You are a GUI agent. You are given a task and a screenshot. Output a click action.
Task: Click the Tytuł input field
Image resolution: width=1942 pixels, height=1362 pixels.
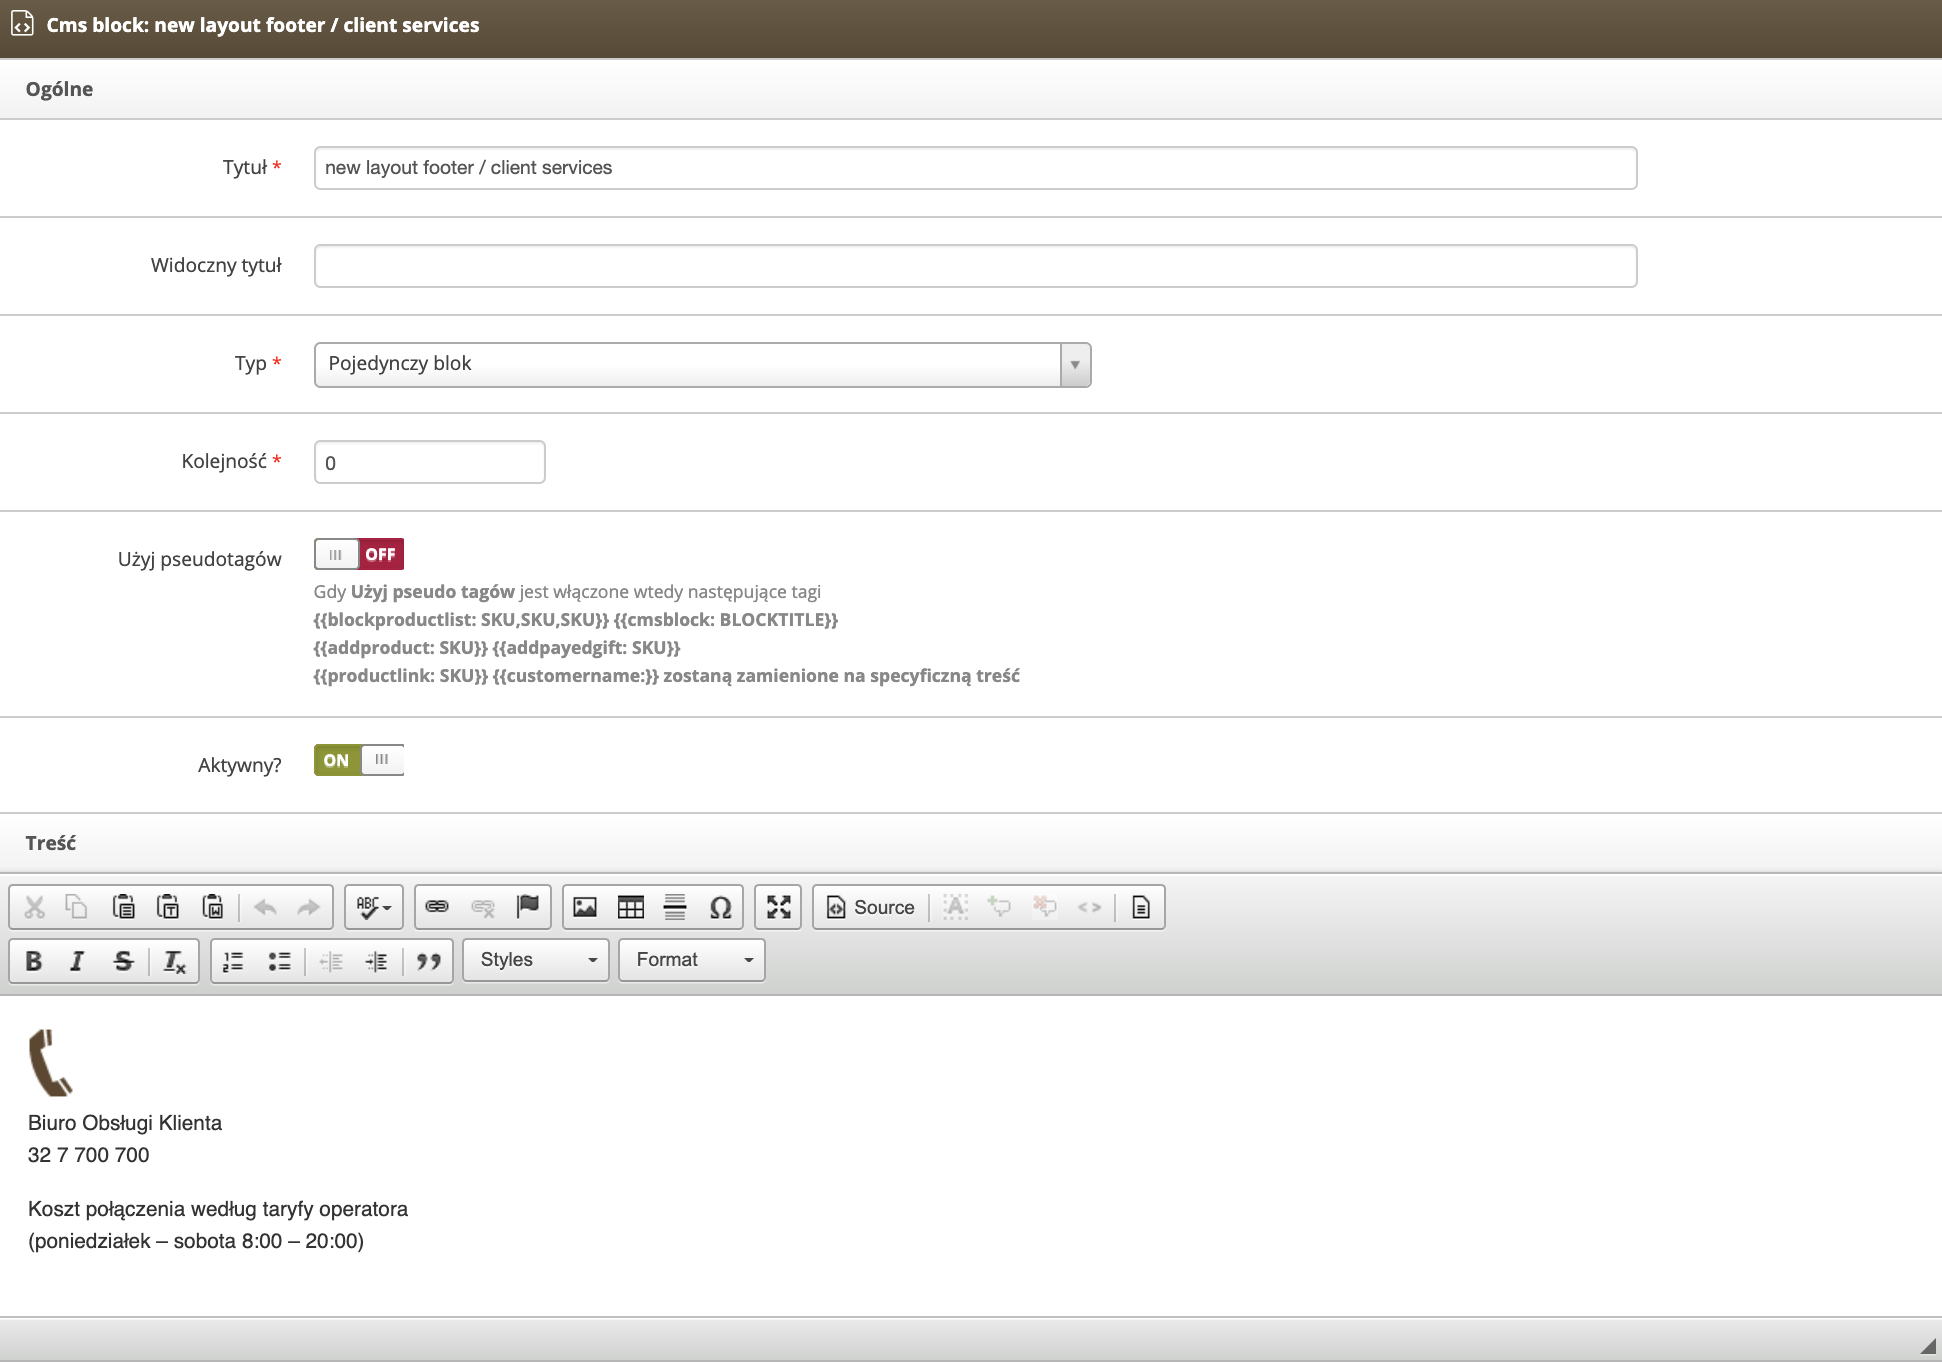coord(975,168)
